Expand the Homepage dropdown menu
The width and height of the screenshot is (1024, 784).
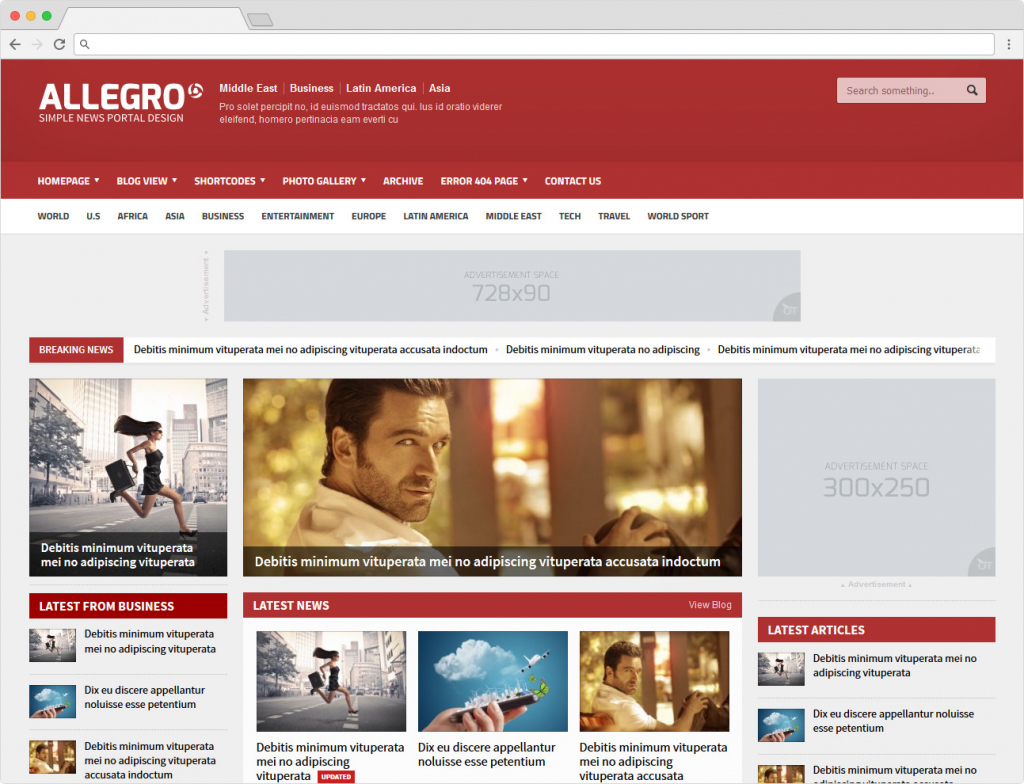pos(68,181)
